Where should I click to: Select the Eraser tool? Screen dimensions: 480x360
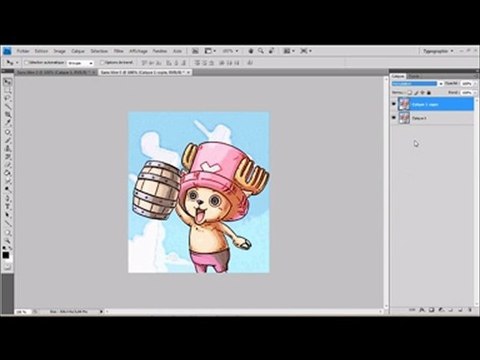pyautogui.click(x=7, y=165)
